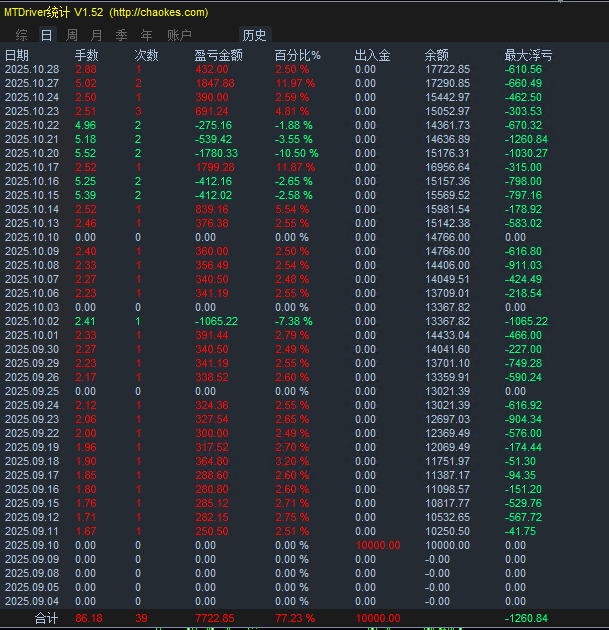Select date 2025.10.13
This screenshot has width=609, height=630.
32,223
